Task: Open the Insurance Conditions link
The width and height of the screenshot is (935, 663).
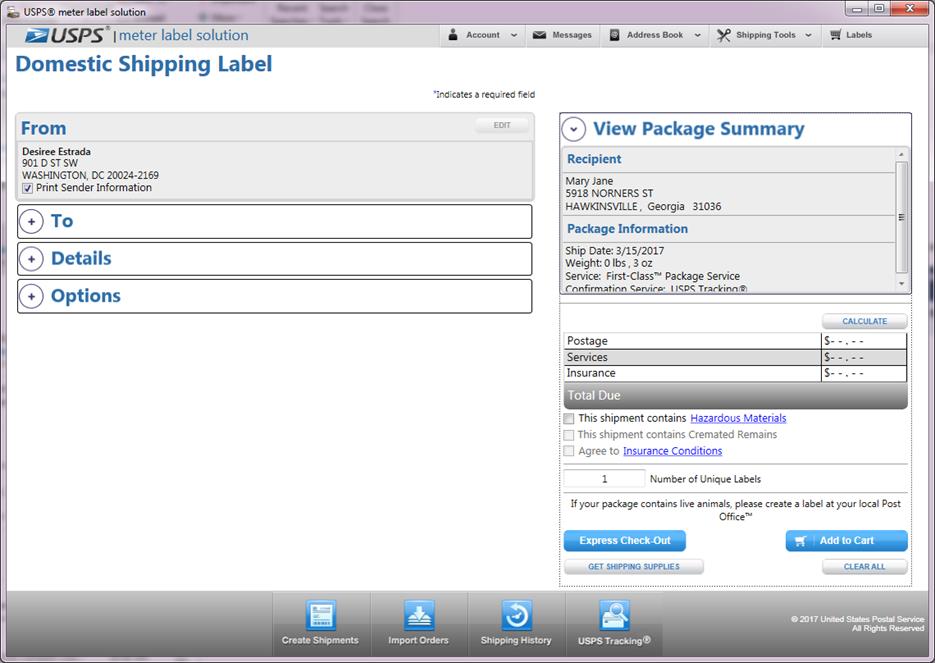Action: [673, 451]
